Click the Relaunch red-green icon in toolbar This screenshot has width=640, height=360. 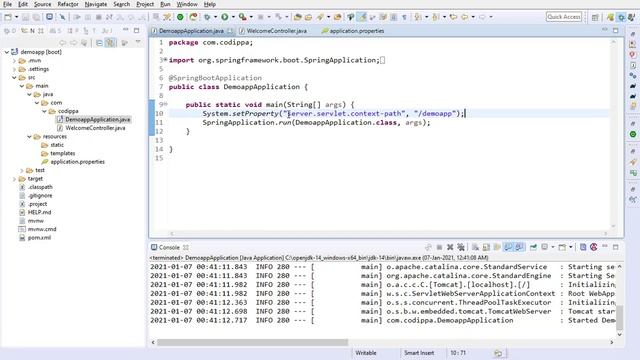(193, 17)
